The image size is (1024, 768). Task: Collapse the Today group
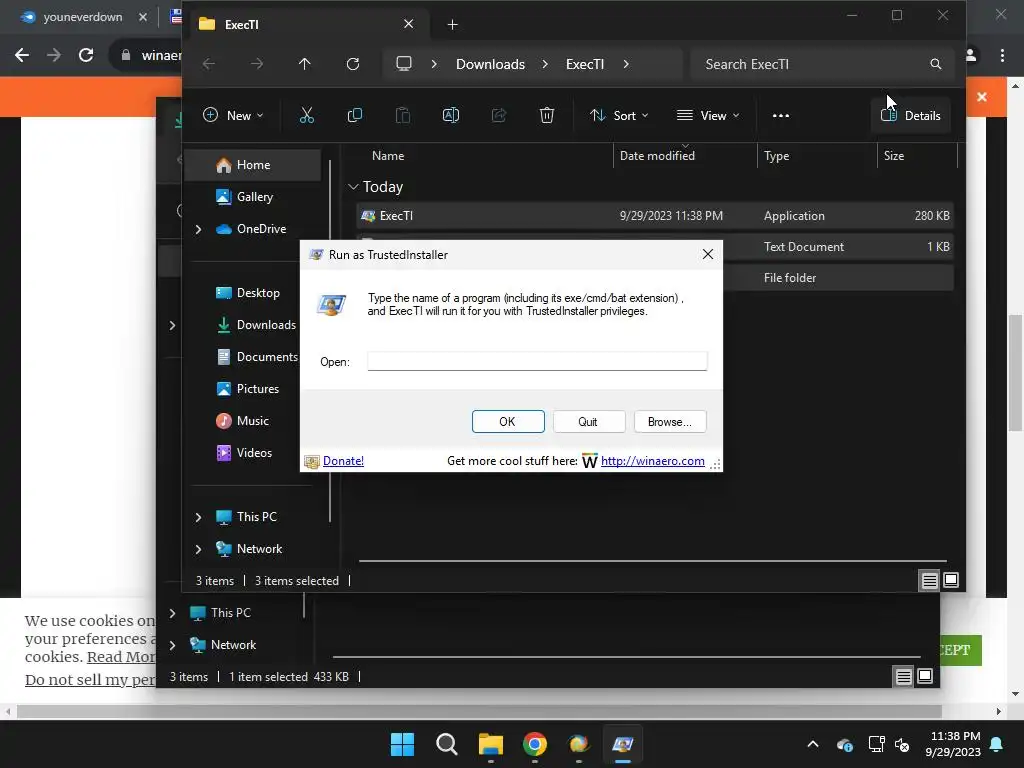pyautogui.click(x=353, y=187)
